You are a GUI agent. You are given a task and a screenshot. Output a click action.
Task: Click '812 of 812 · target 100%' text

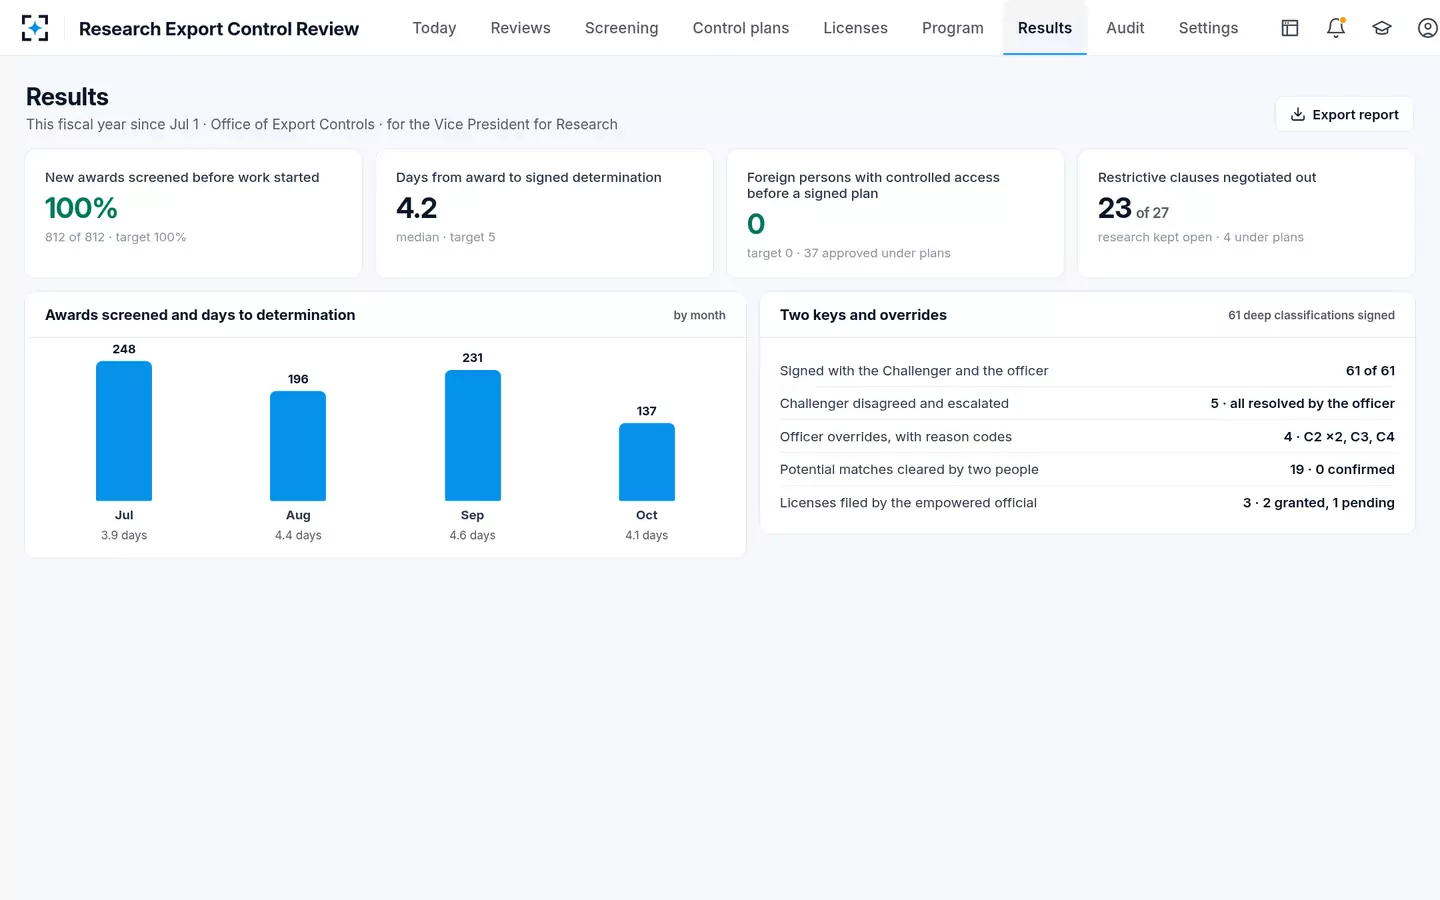[116, 237]
